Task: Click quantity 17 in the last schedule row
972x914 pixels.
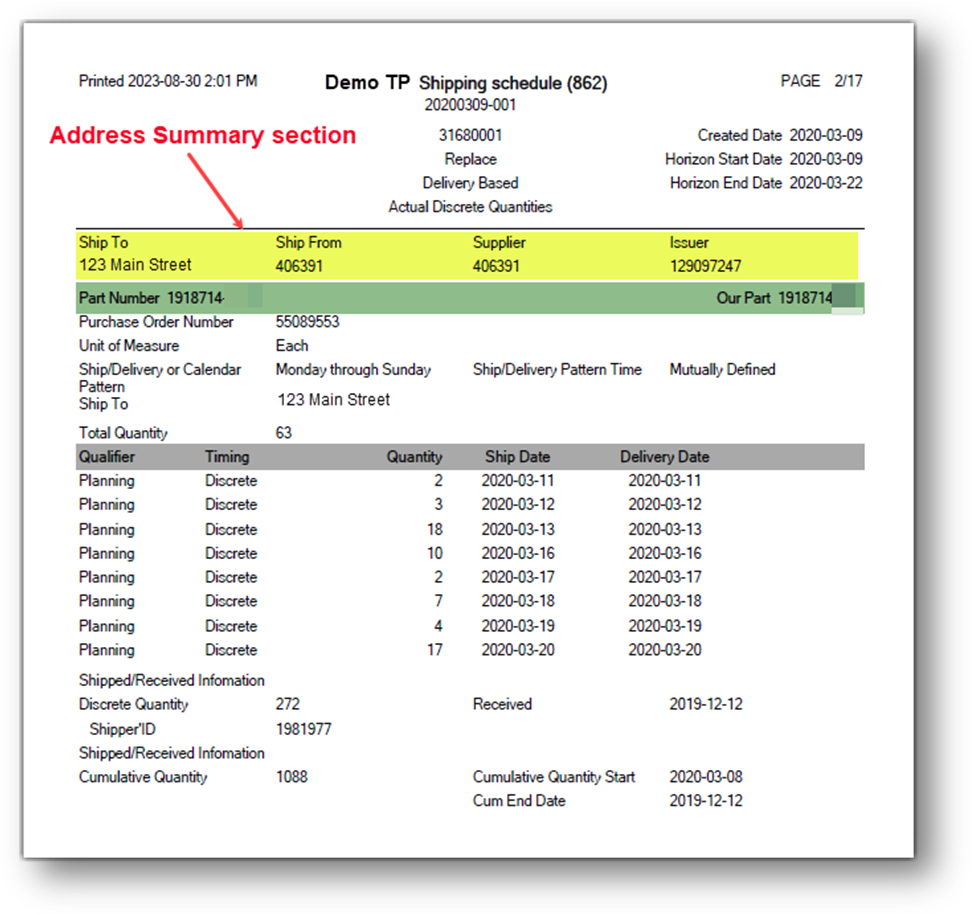Action: click(x=435, y=650)
